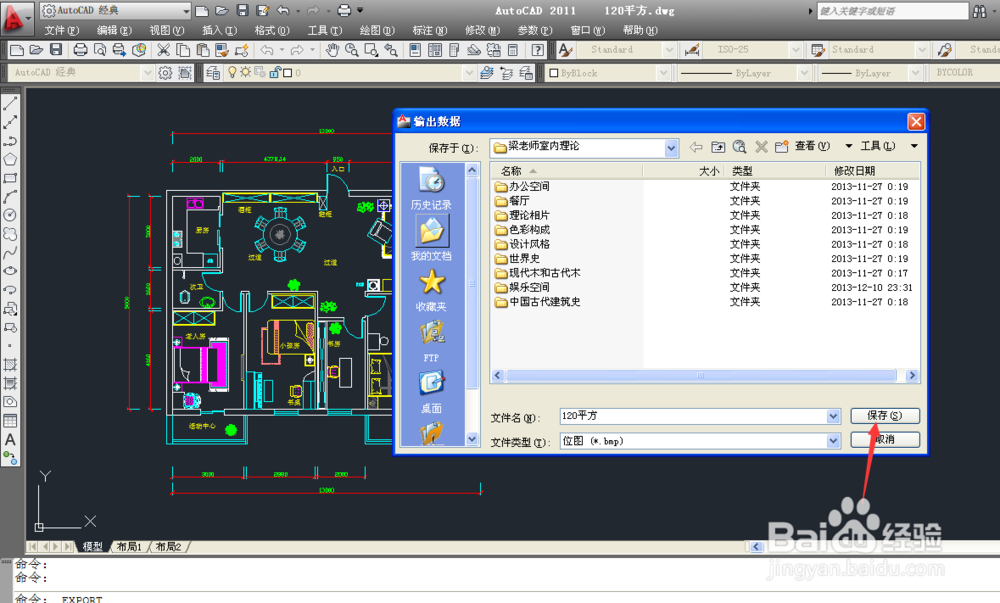Open the Edit menu
1000x603 pixels.
(114, 30)
